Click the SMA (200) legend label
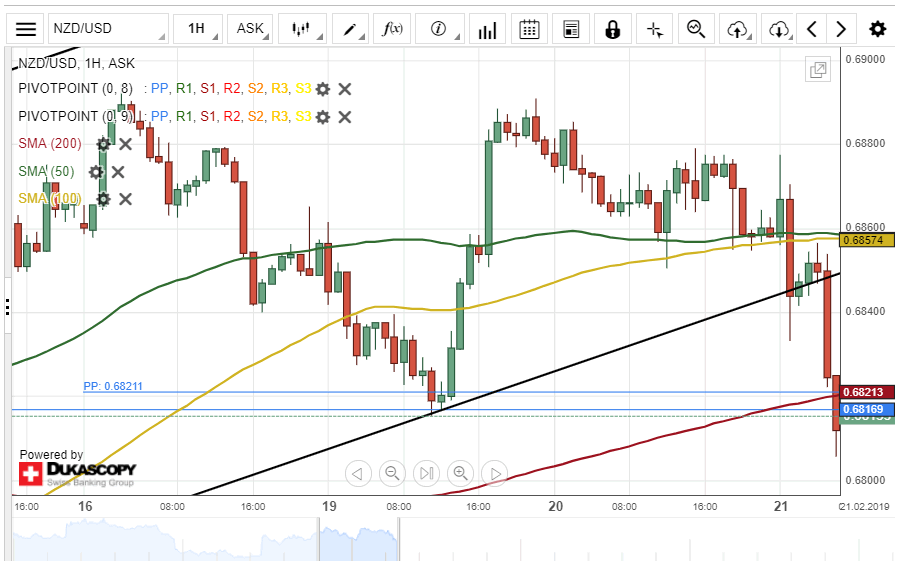The width and height of the screenshot is (906, 566). click(x=50, y=143)
